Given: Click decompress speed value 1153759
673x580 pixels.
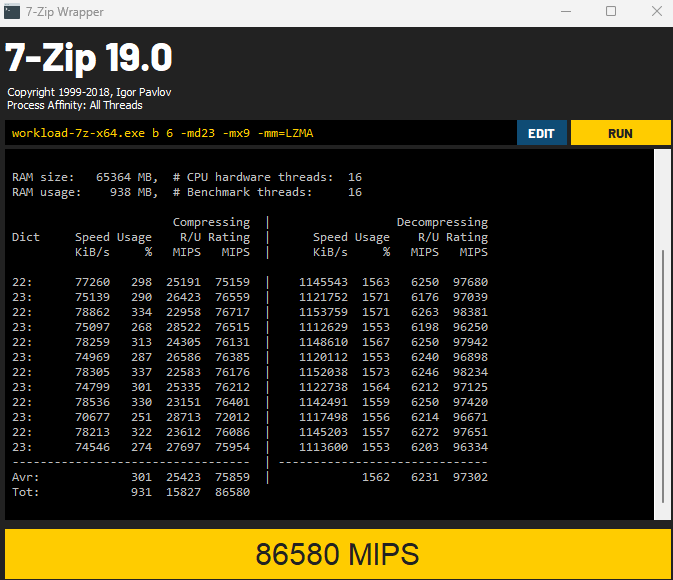Looking at the screenshot, I should pyautogui.click(x=323, y=312).
